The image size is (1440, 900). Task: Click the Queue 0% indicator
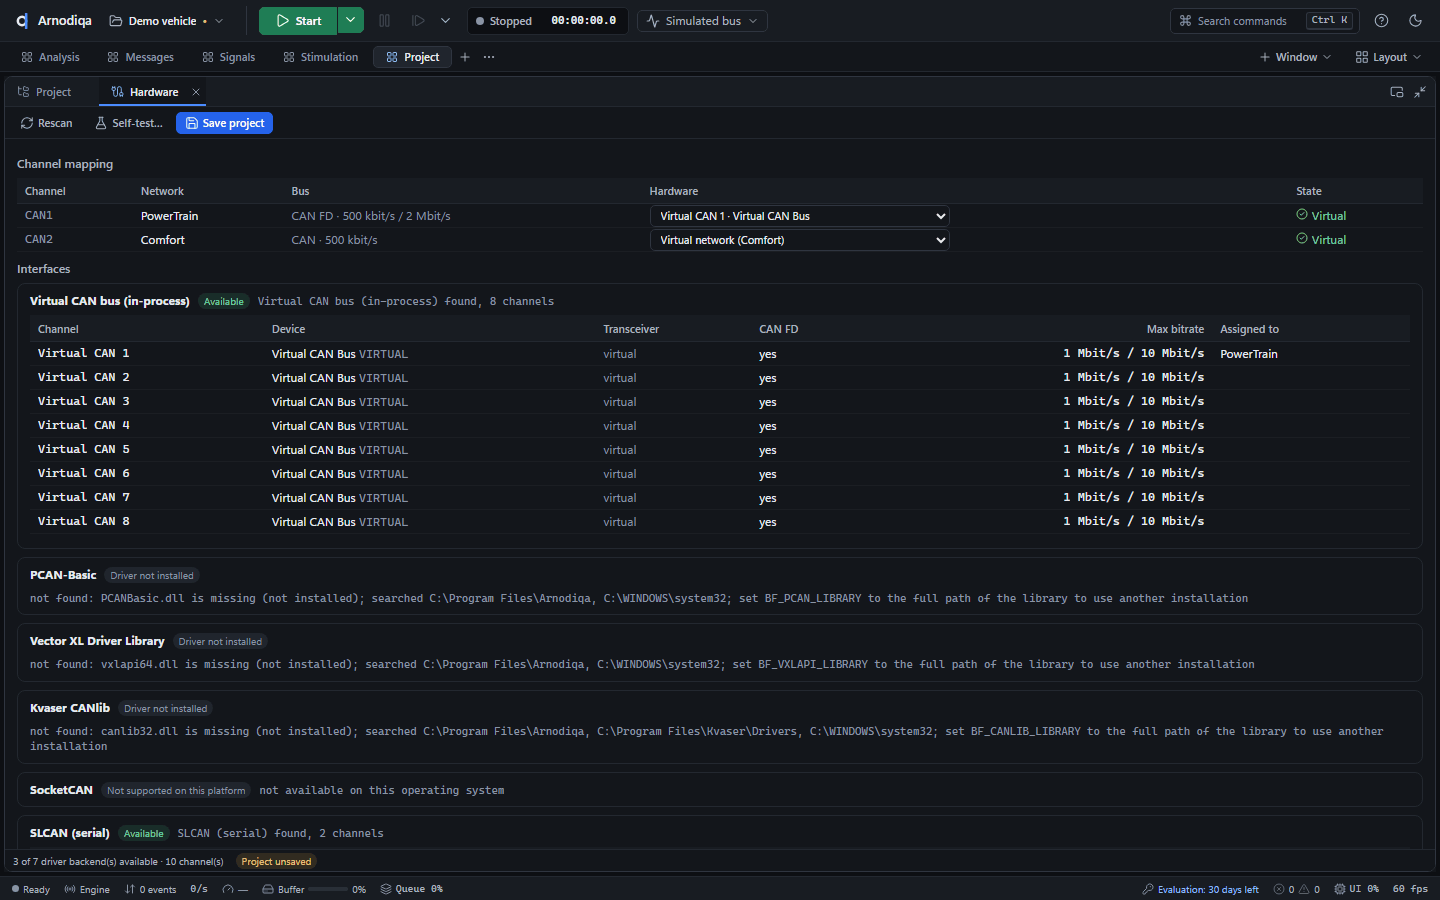(x=412, y=889)
